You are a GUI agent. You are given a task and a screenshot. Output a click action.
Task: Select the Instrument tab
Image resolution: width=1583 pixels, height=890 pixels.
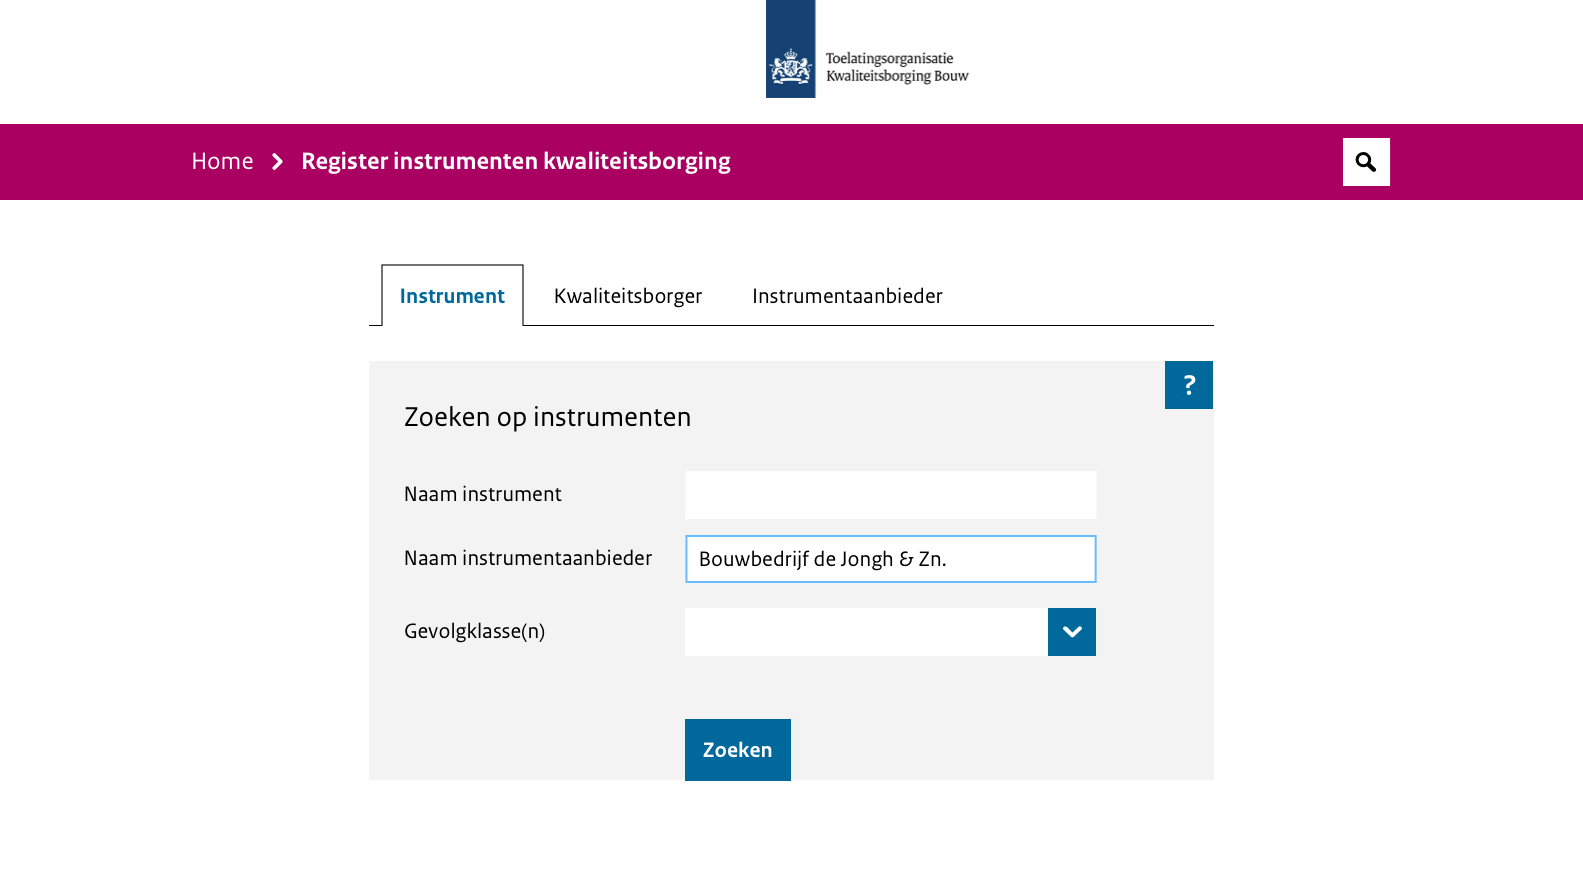click(452, 296)
